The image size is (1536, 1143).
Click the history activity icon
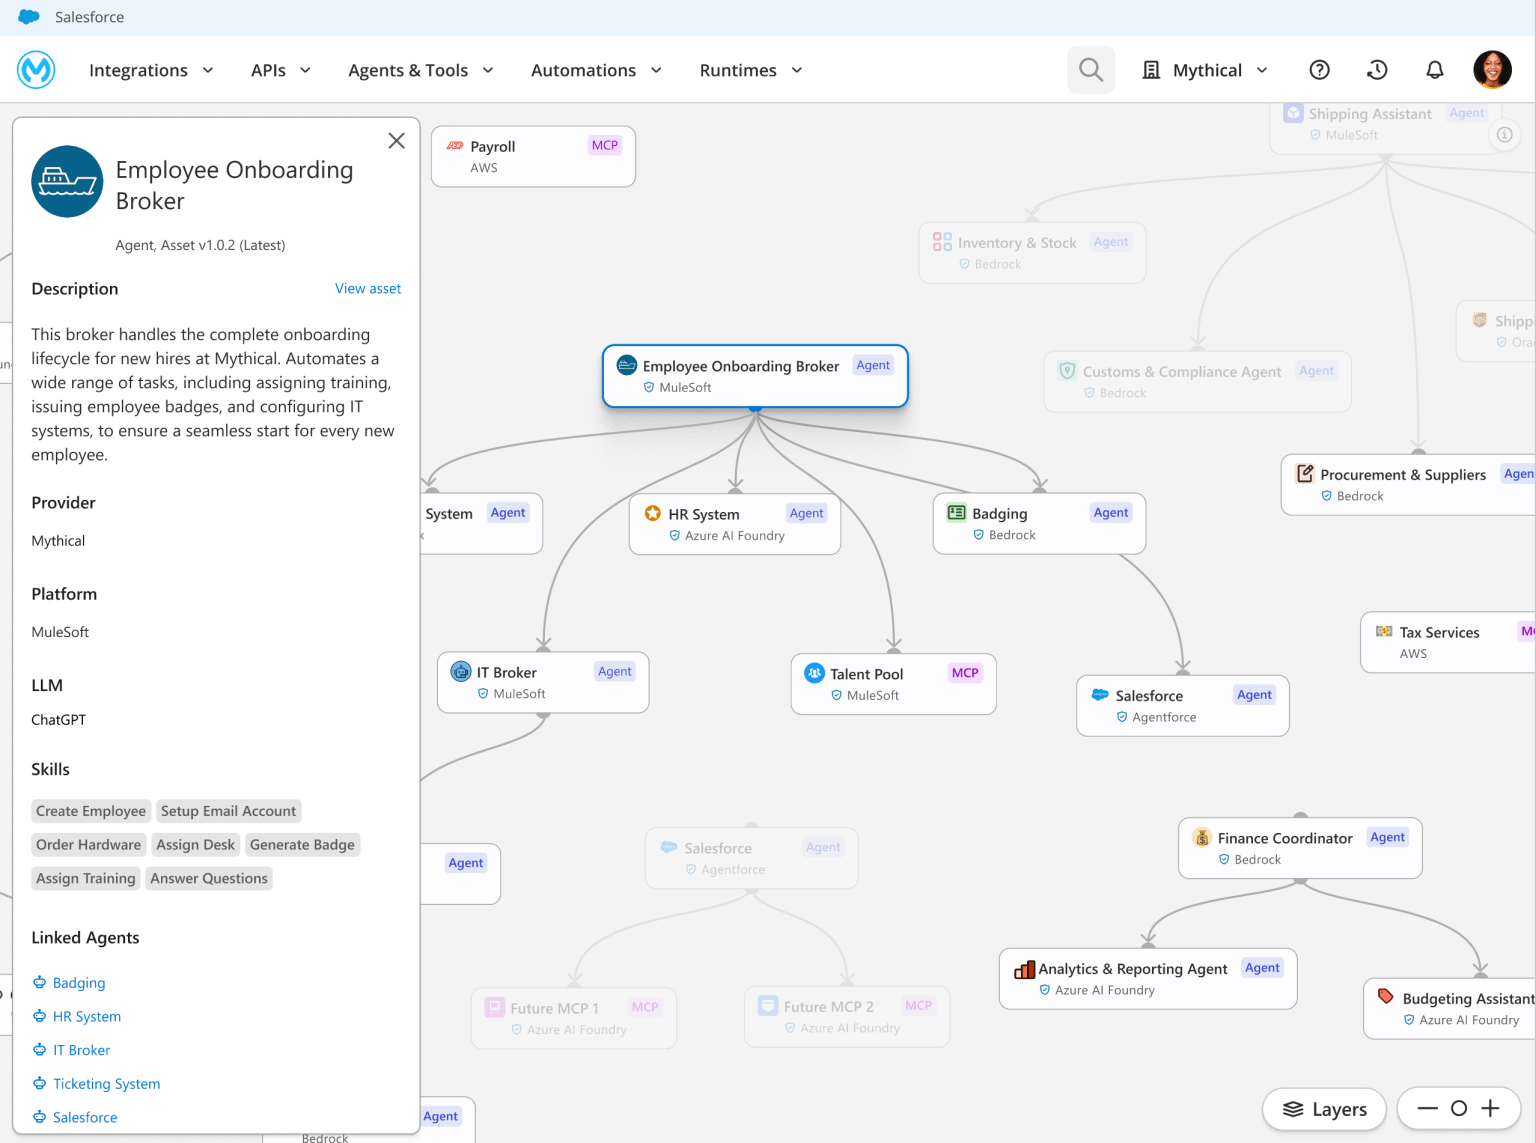pyautogui.click(x=1377, y=69)
